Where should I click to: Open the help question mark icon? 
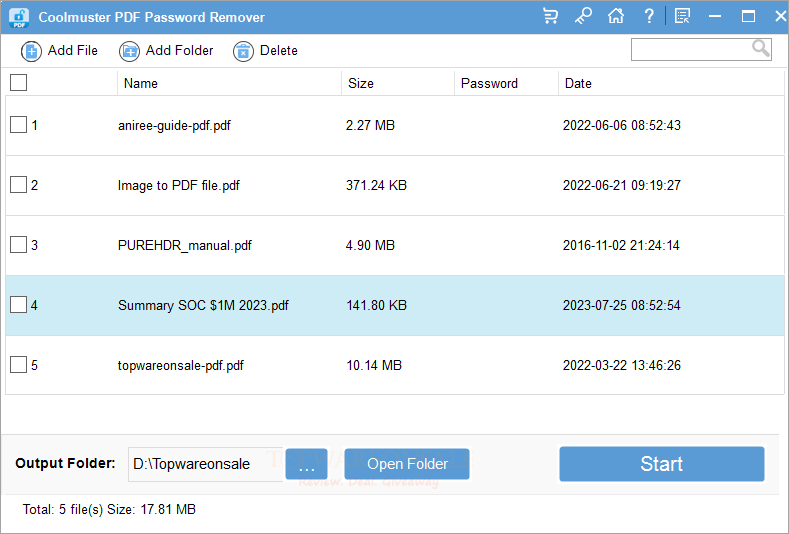[649, 16]
